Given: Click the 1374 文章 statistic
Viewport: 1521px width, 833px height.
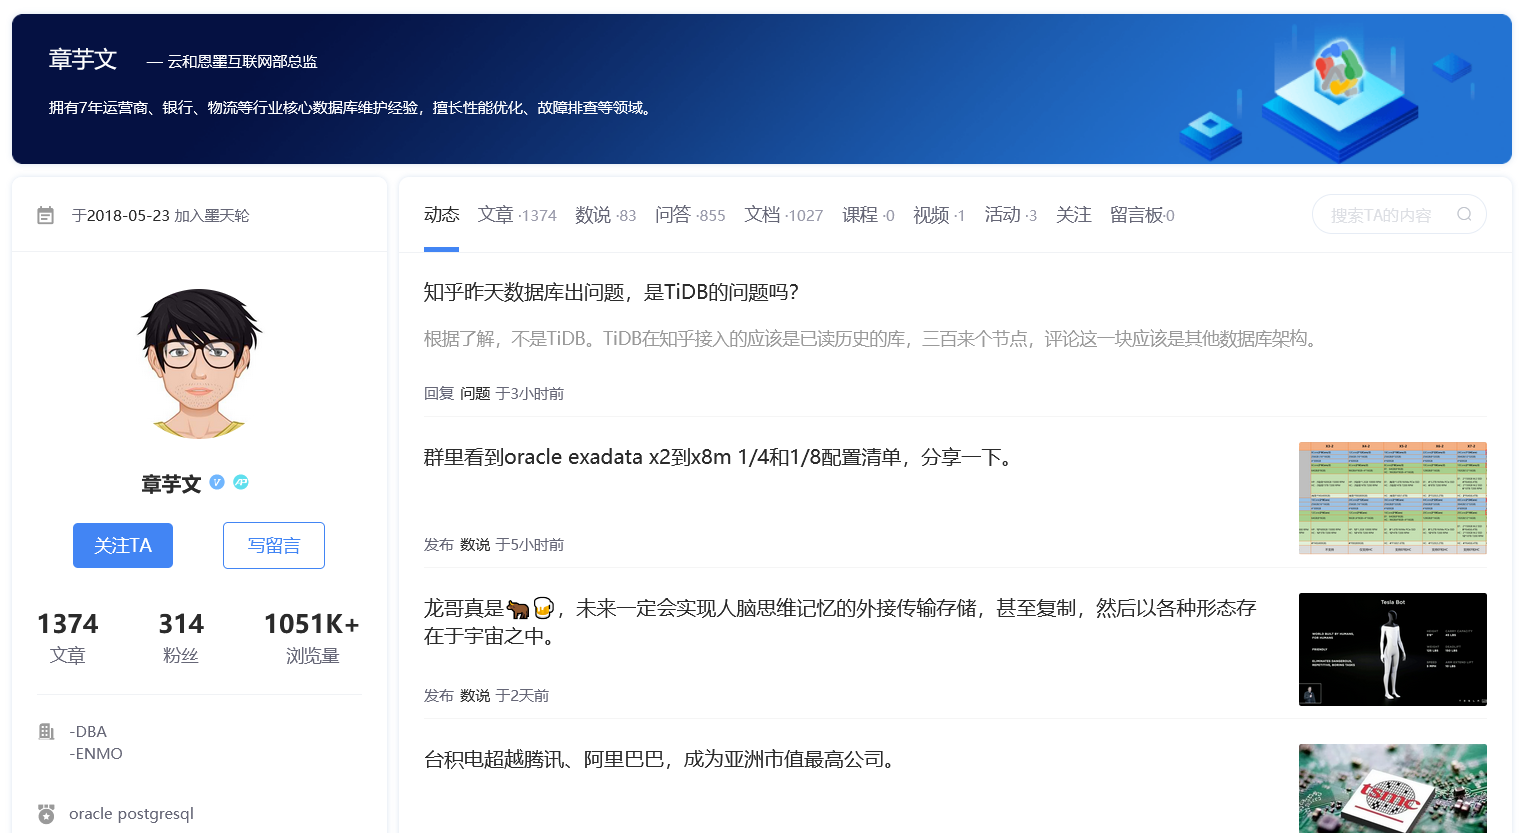Looking at the screenshot, I should click(68, 638).
